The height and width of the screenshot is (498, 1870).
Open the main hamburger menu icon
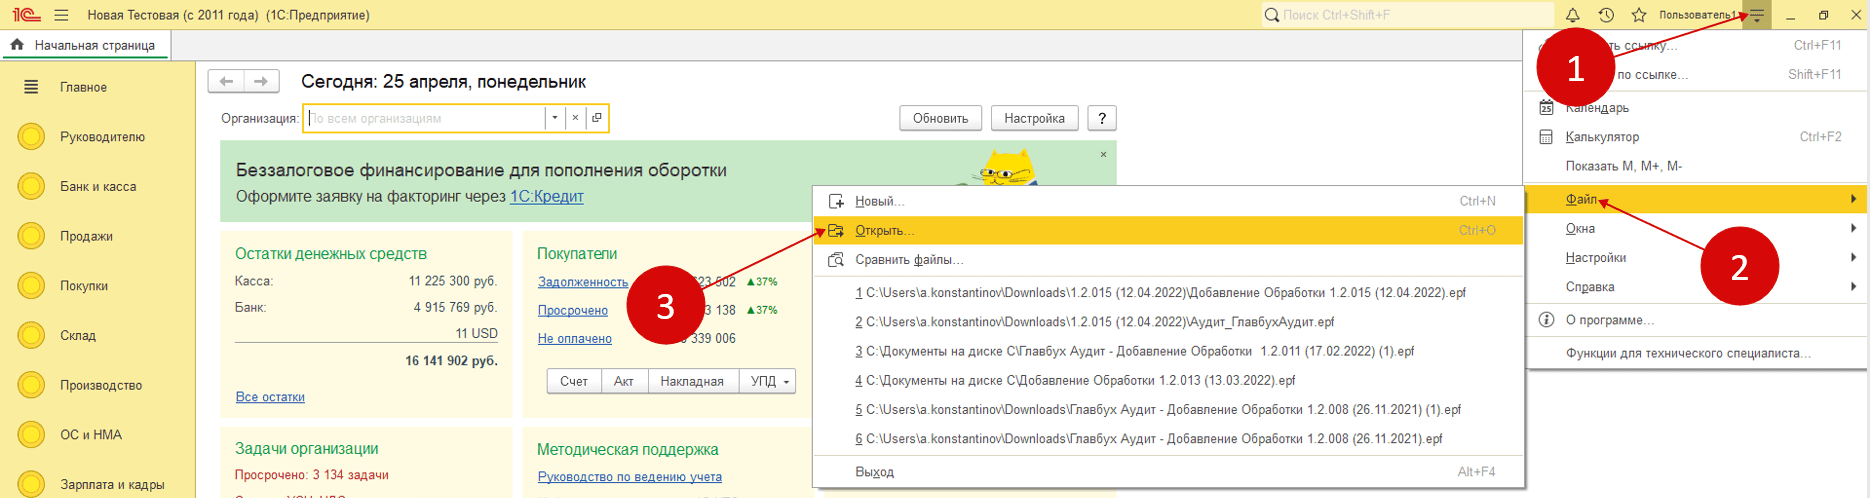(x=61, y=15)
